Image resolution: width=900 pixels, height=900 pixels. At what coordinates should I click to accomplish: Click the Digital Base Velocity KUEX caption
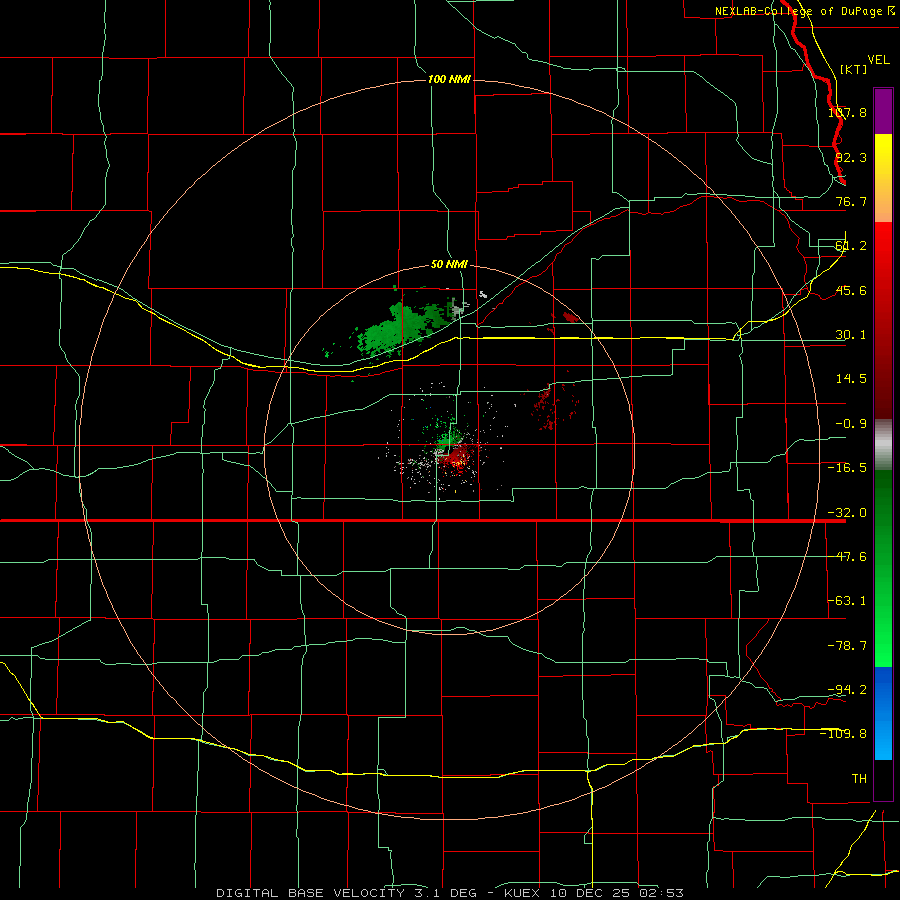pos(450,893)
